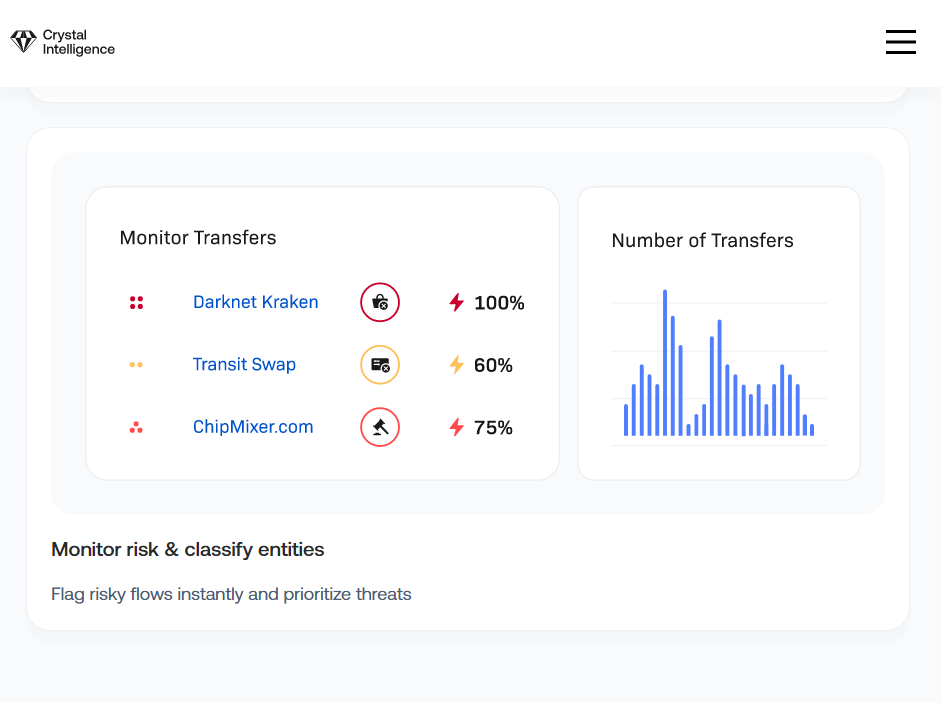Click the Transit Swap stolen-card icon
This screenshot has width=941, height=703.
(x=380, y=364)
